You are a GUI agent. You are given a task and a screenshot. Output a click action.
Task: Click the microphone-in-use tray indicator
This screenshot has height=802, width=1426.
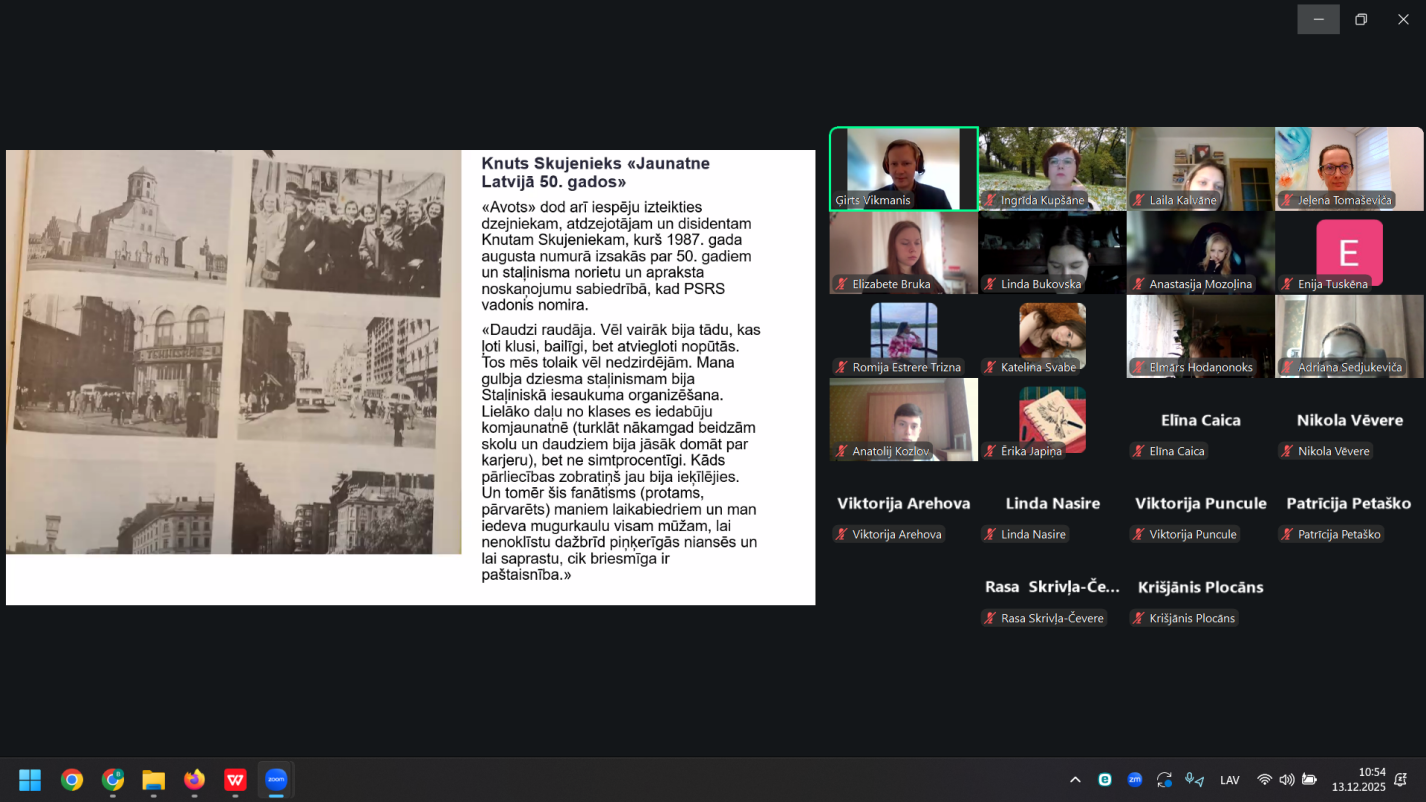(1194, 780)
